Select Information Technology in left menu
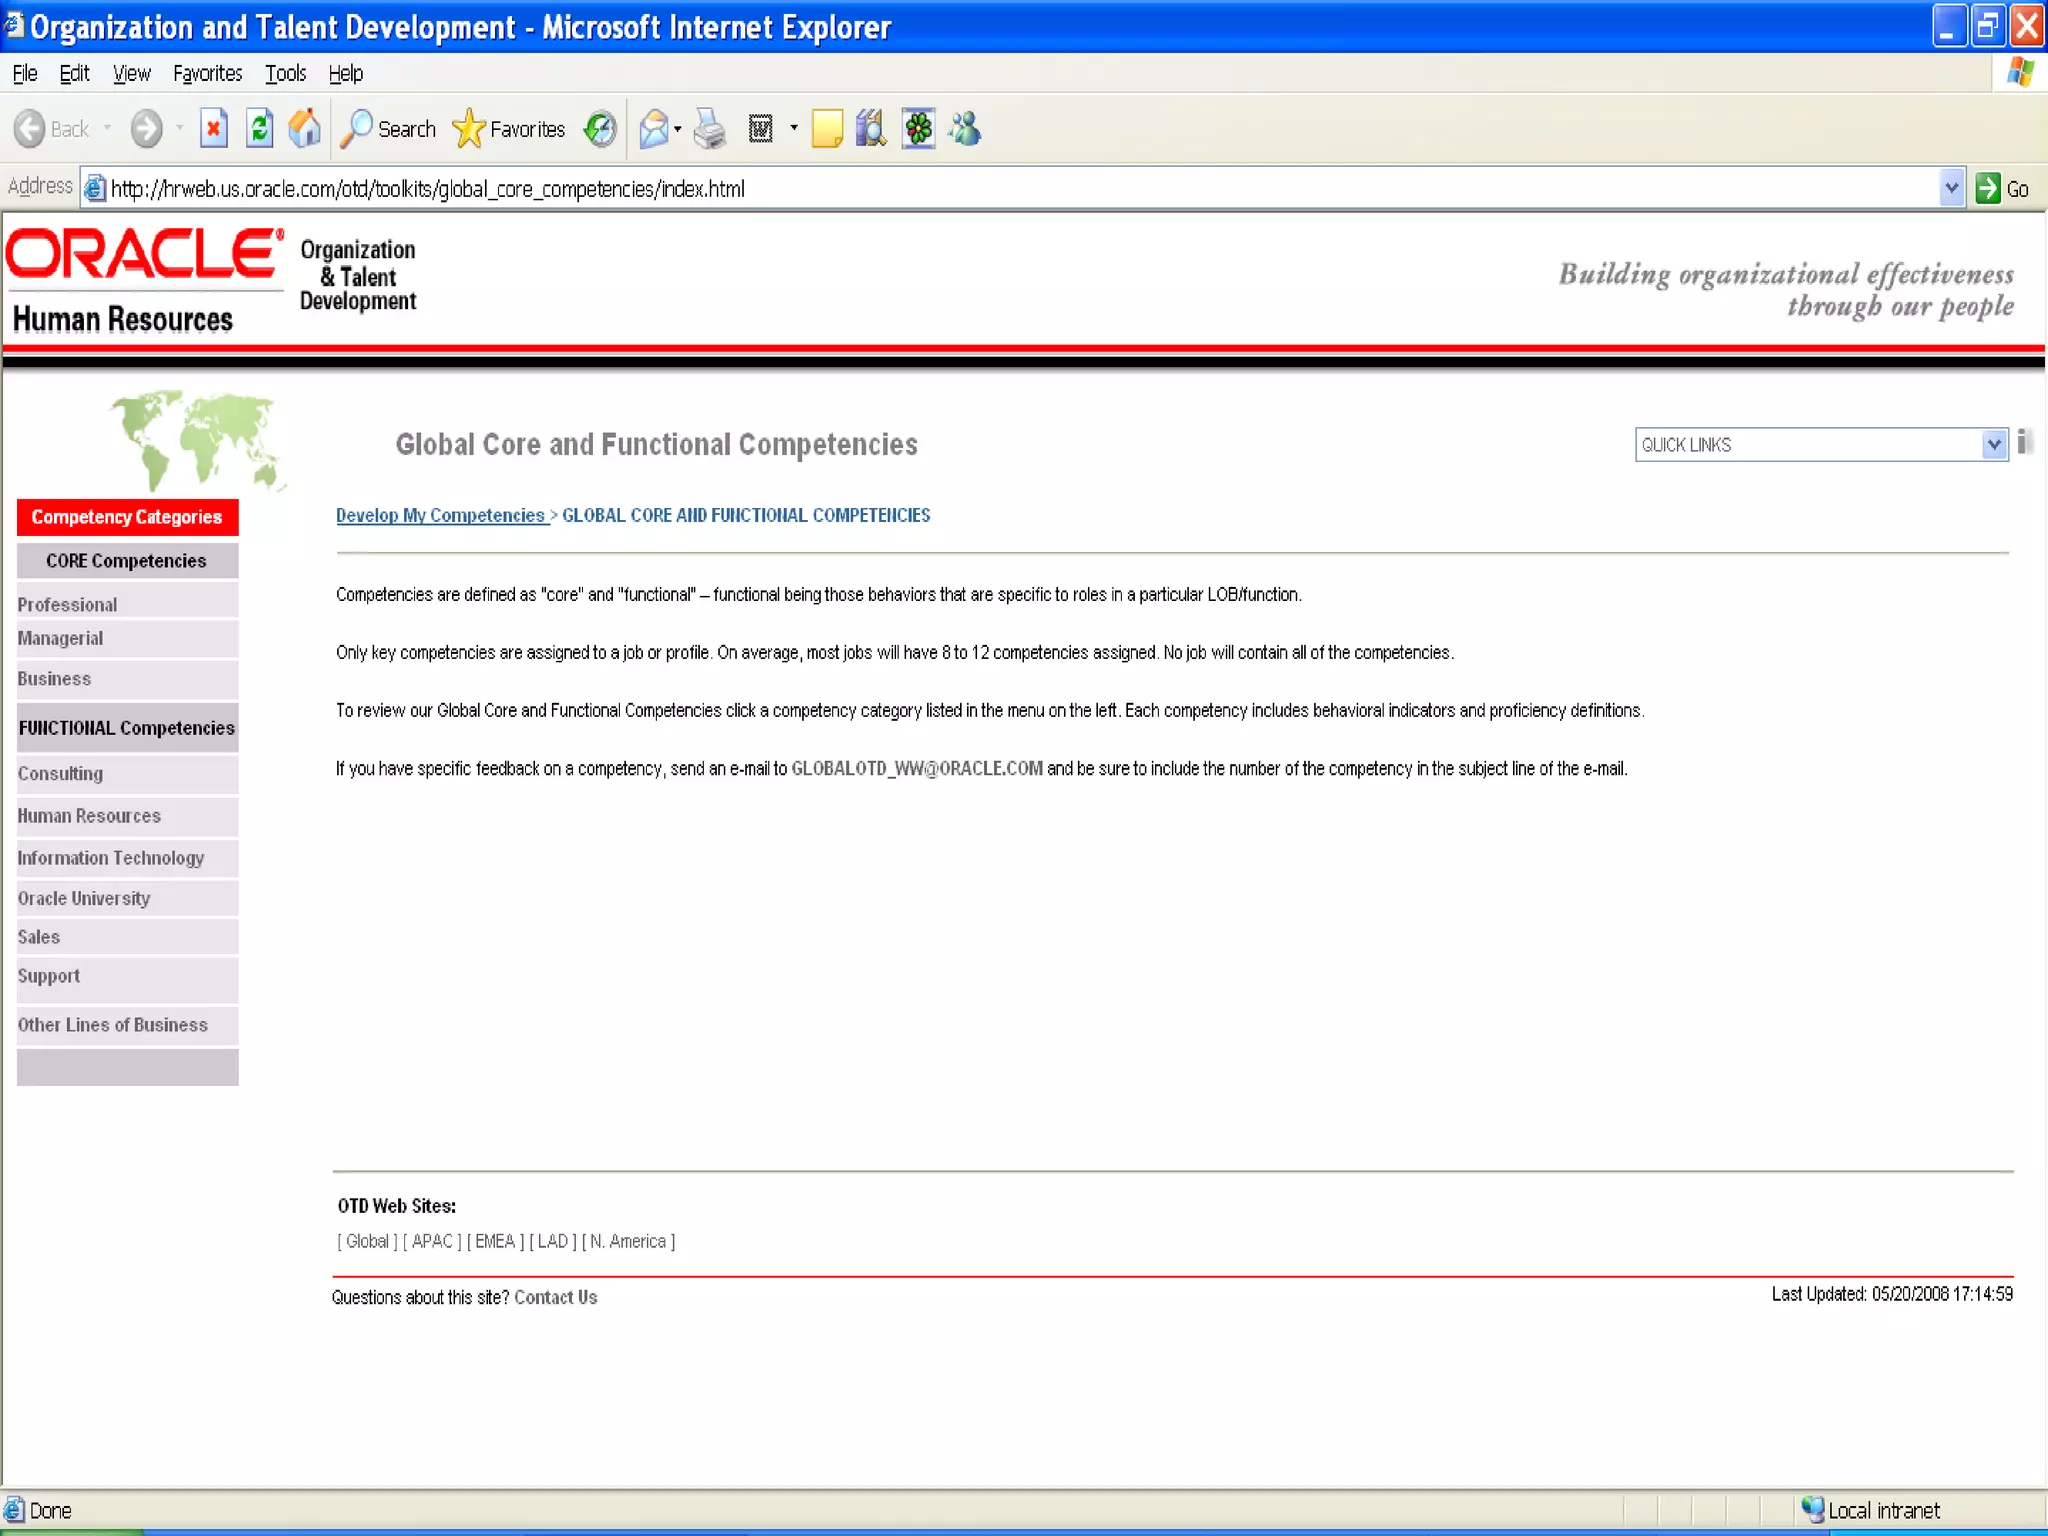Image resolution: width=2048 pixels, height=1536 pixels. pyautogui.click(x=110, y=858)
